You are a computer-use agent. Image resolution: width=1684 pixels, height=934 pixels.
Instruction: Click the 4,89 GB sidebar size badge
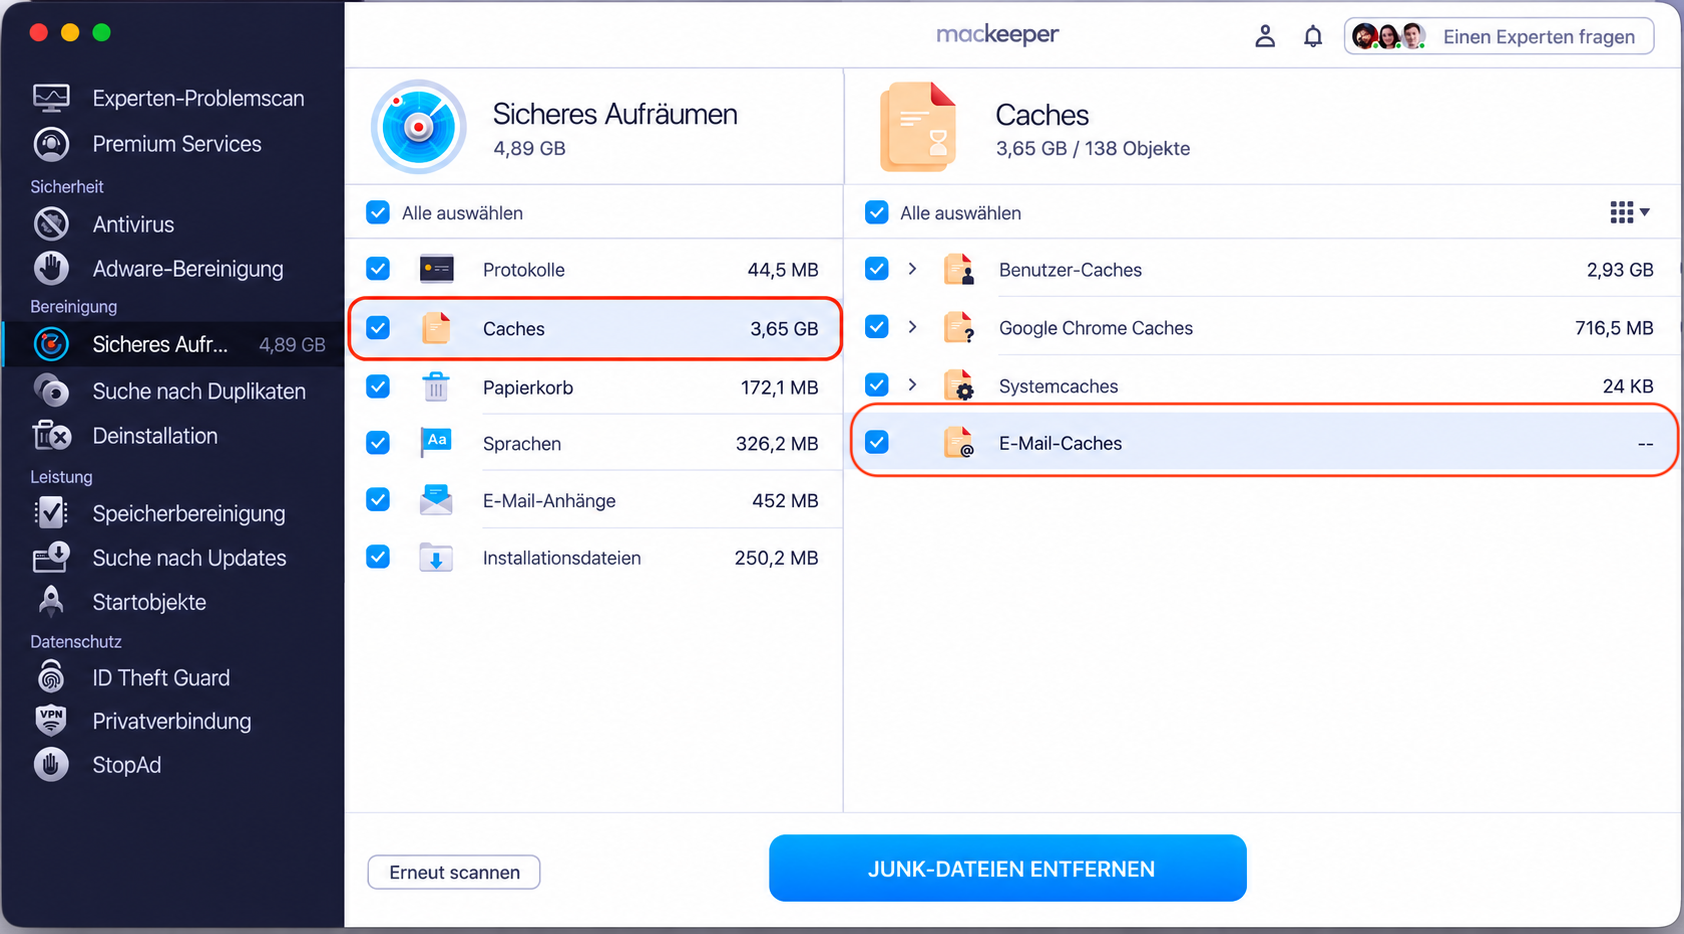tap(292, 345)
